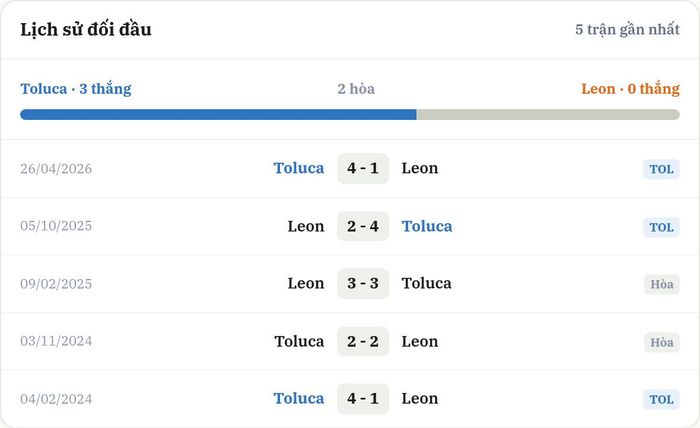
Task: Select the 4 - 1 score on 26/04/2026
Action: pos(362,168)
